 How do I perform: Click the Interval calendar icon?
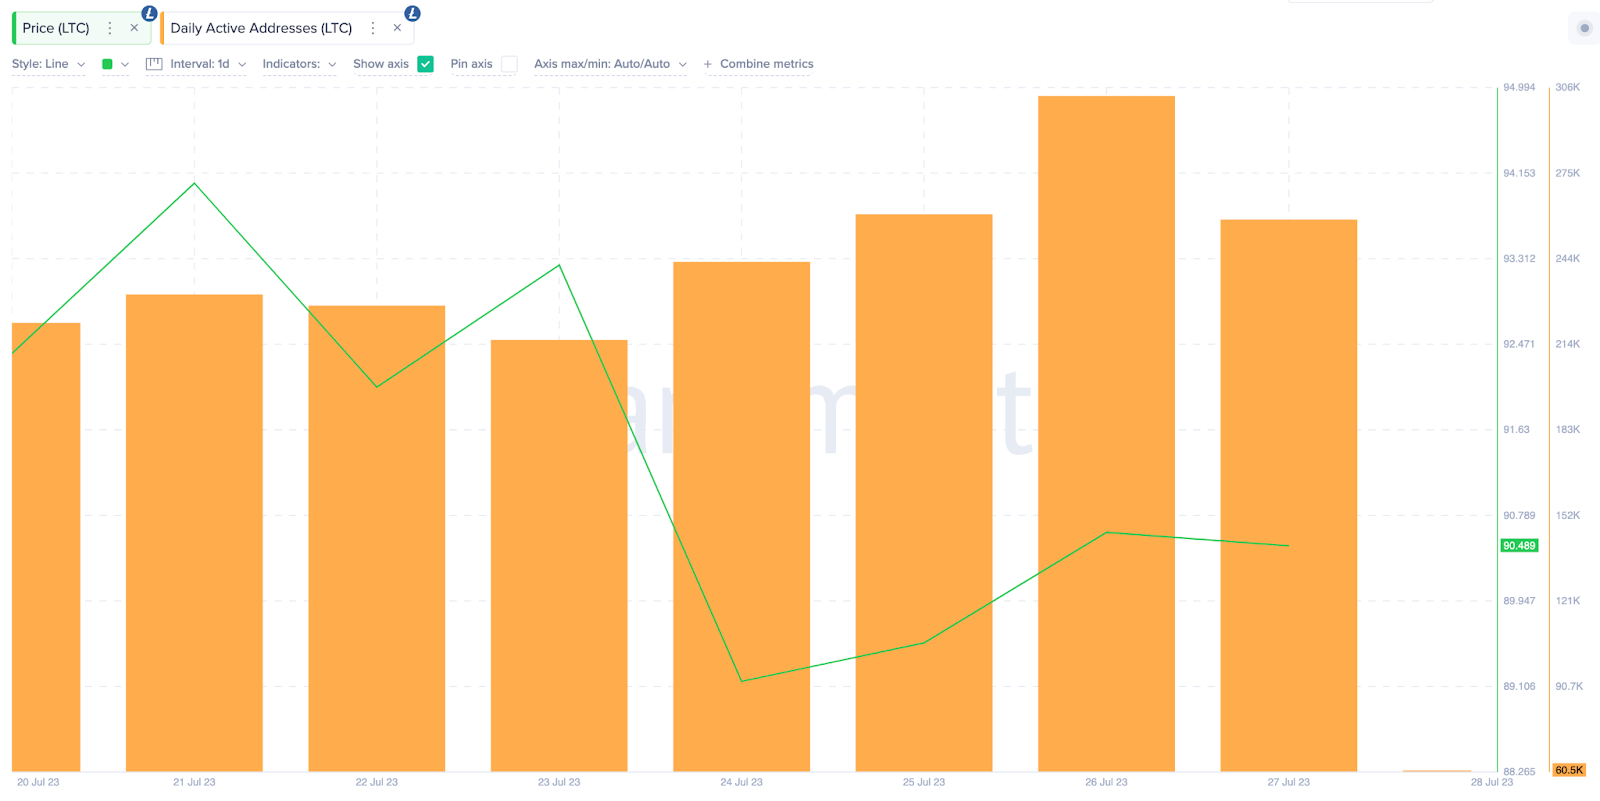click(x=154, y=64)
